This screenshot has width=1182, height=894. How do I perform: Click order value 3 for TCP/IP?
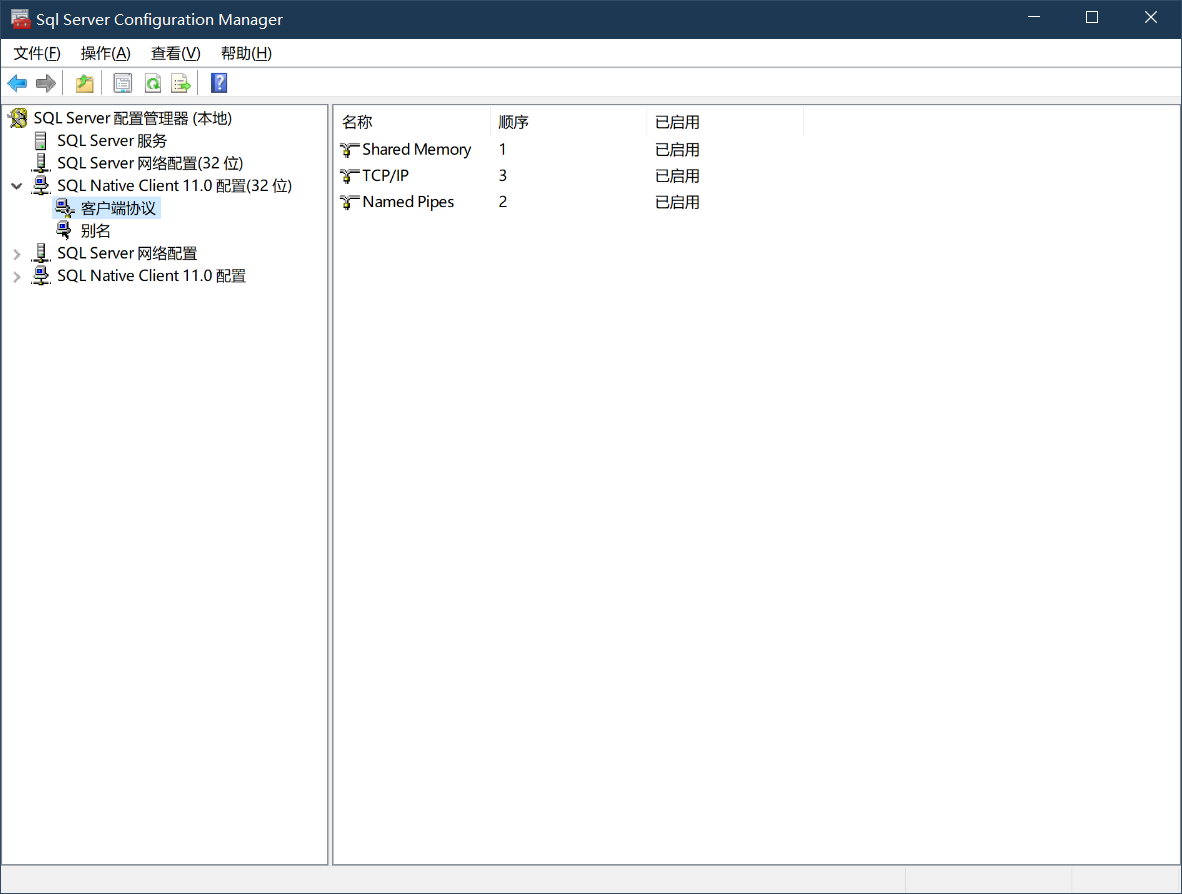502,176
